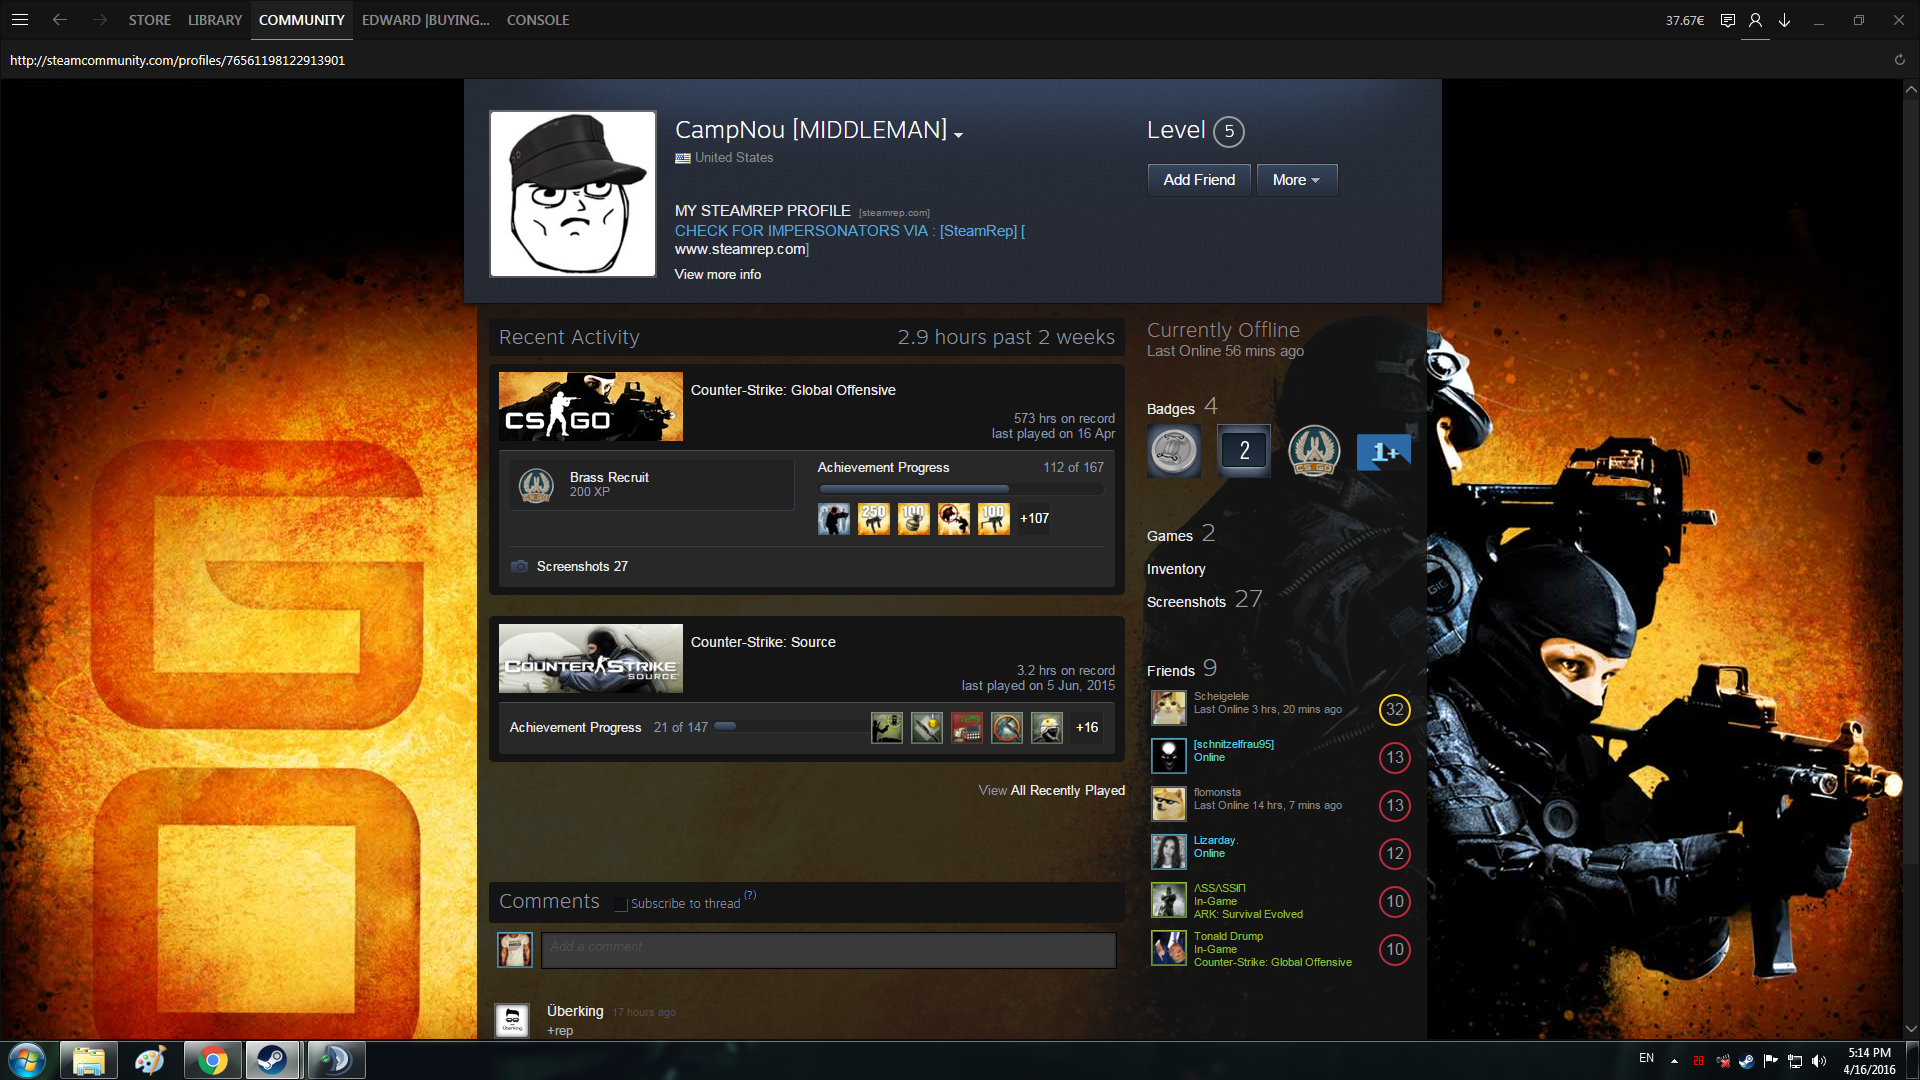Open the downloads arrow icon
Image resolution: width=1920 pixels, height=1080 pixels.
point(1784,20)
